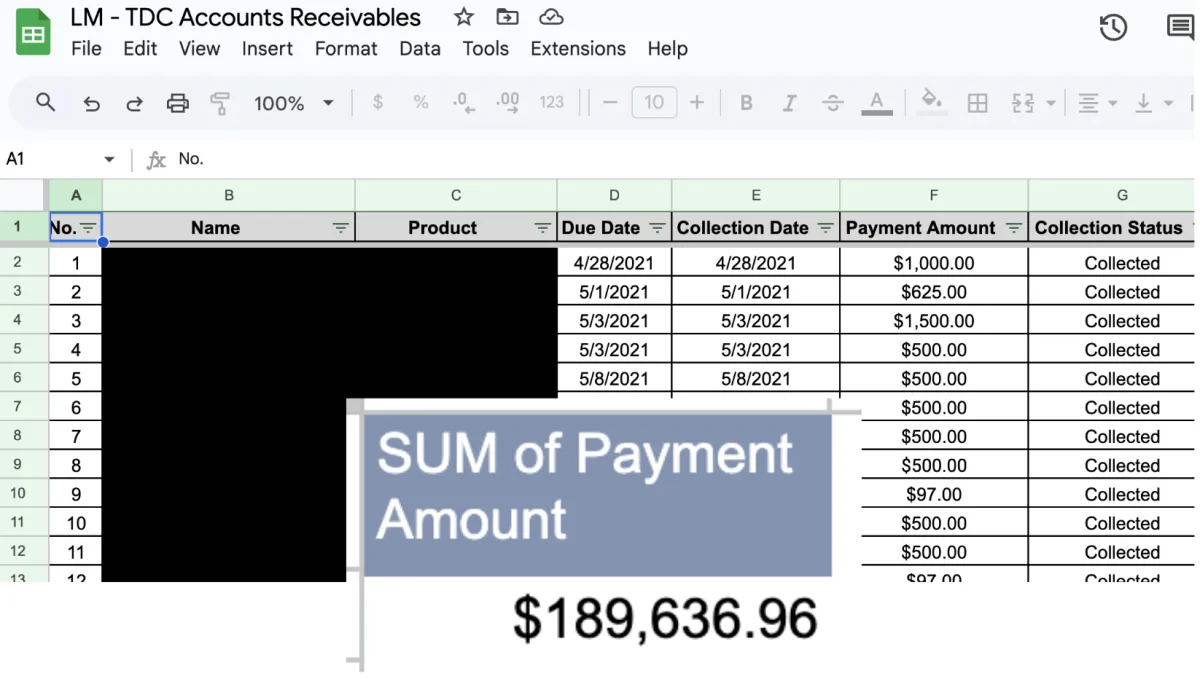The height and width of the screenshot is (679, 1200).
Task: Open the comments panel icon
Action: [1180, 28]
